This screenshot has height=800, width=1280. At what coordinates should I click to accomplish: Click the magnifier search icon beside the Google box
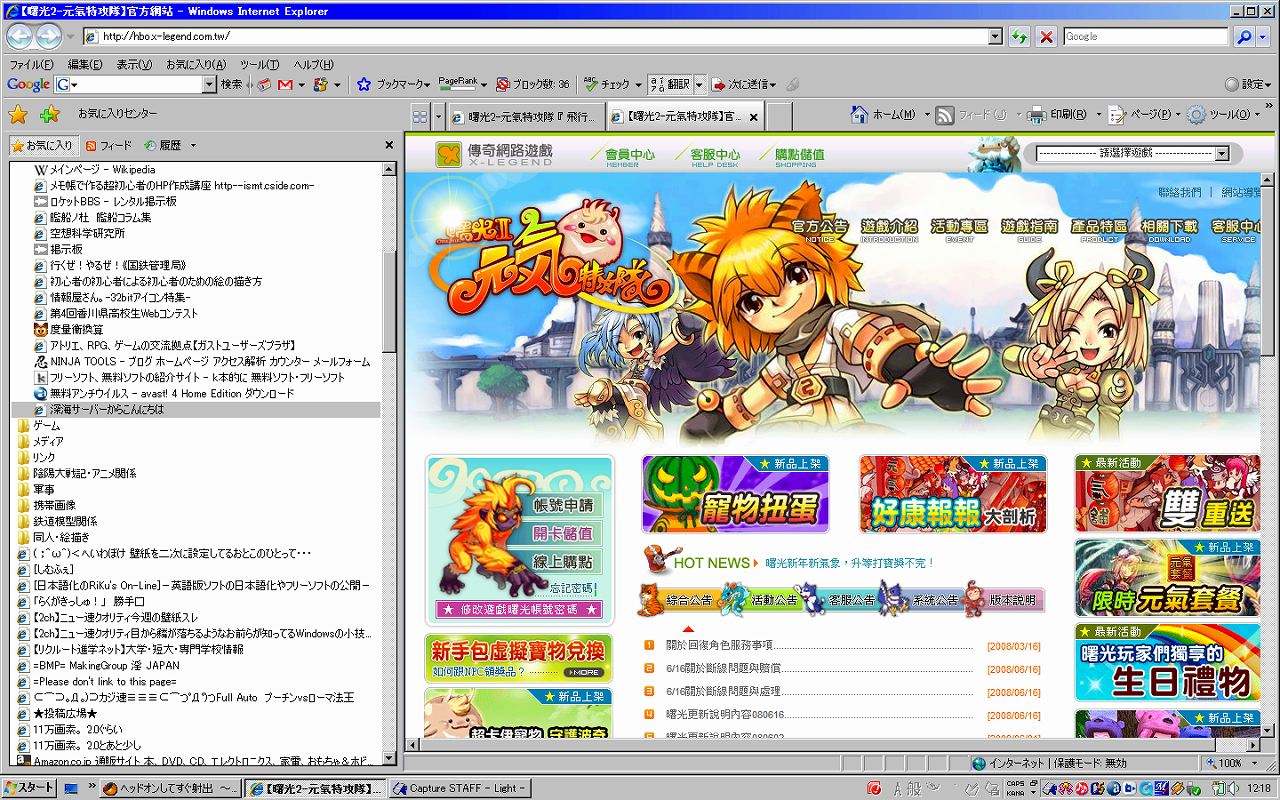tap(1243, 37)
